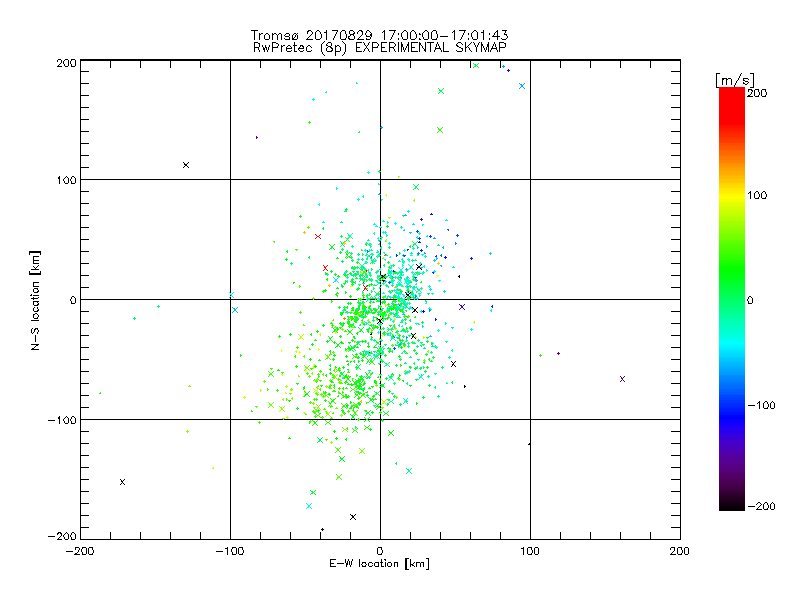Click N-S axis tick label '200'
Screen dimensions: 800x600
(x=66, y=63)
